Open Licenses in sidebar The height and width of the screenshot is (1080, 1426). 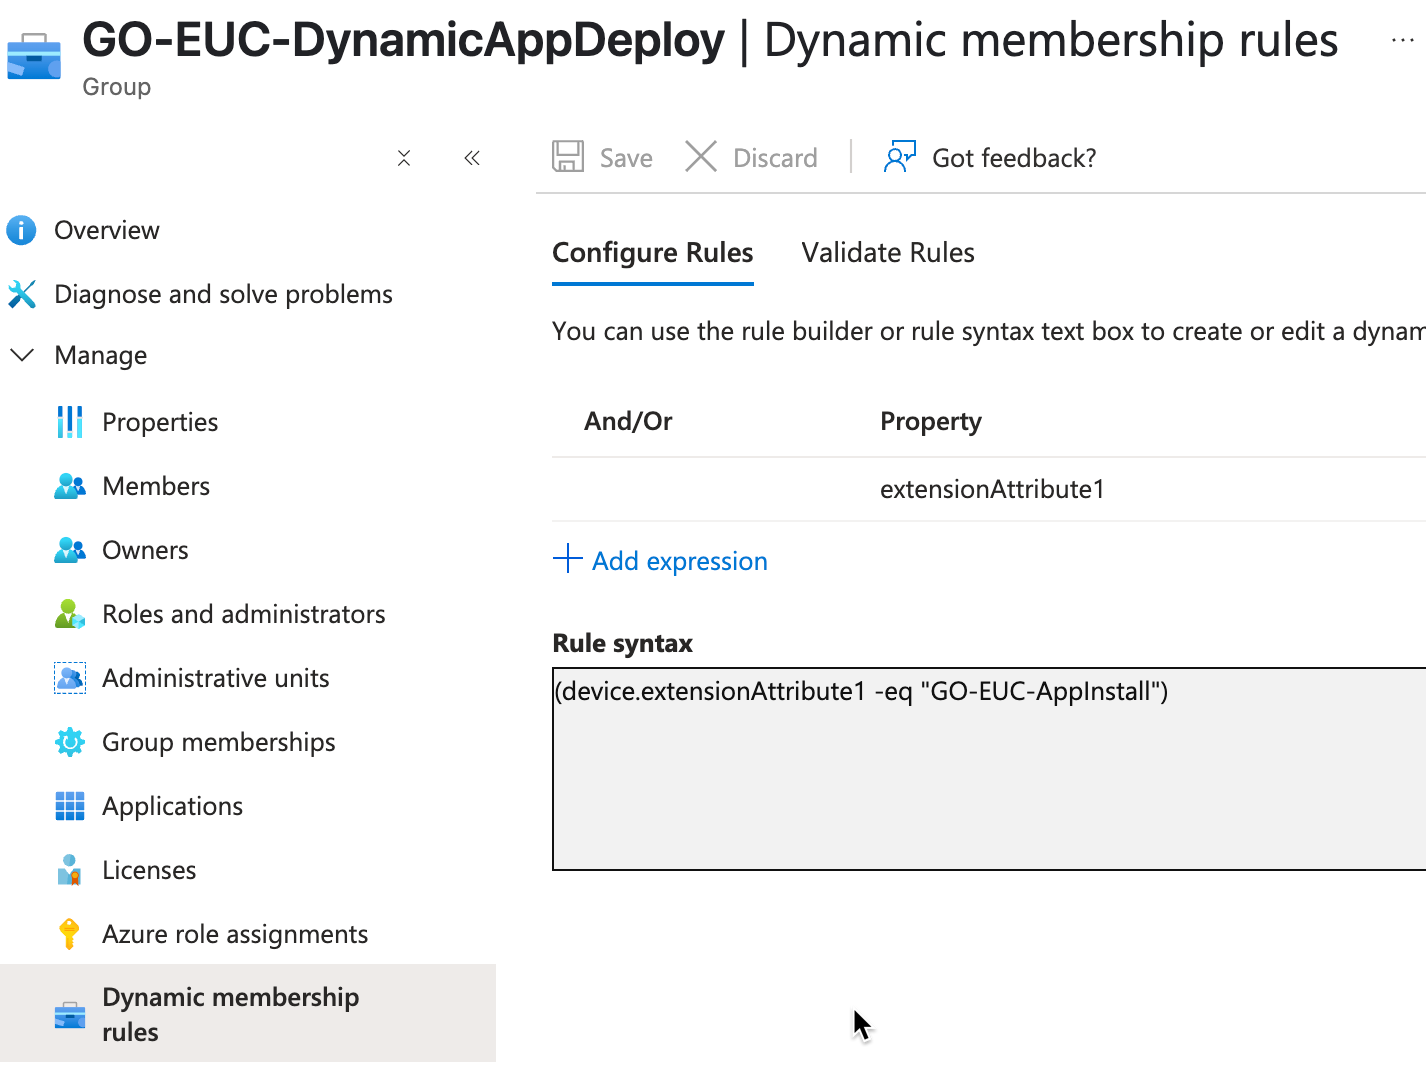tap(149, 870)
